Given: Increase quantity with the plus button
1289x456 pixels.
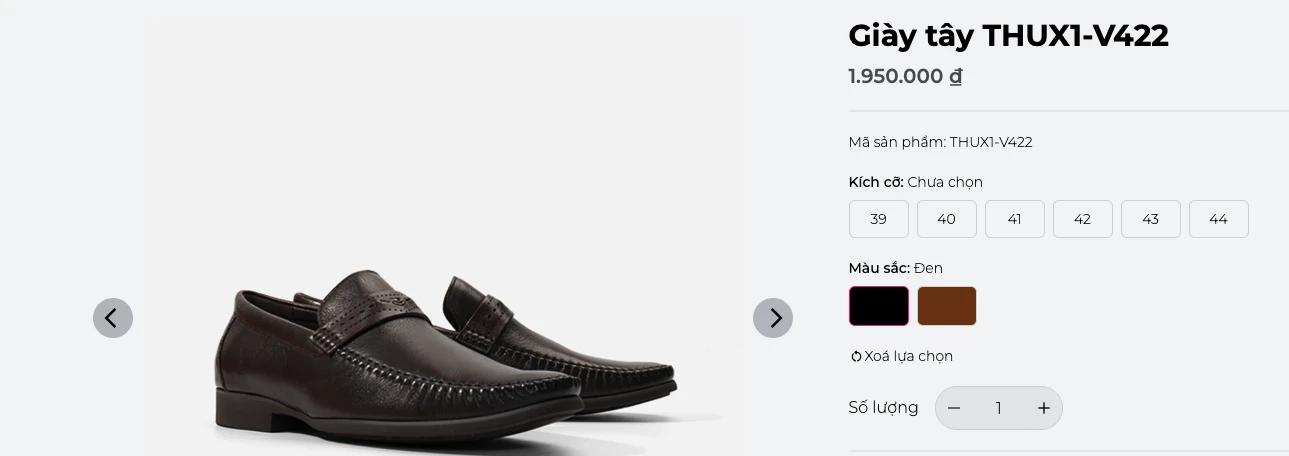Looking at the screenshot, I should click(1043, 408).
